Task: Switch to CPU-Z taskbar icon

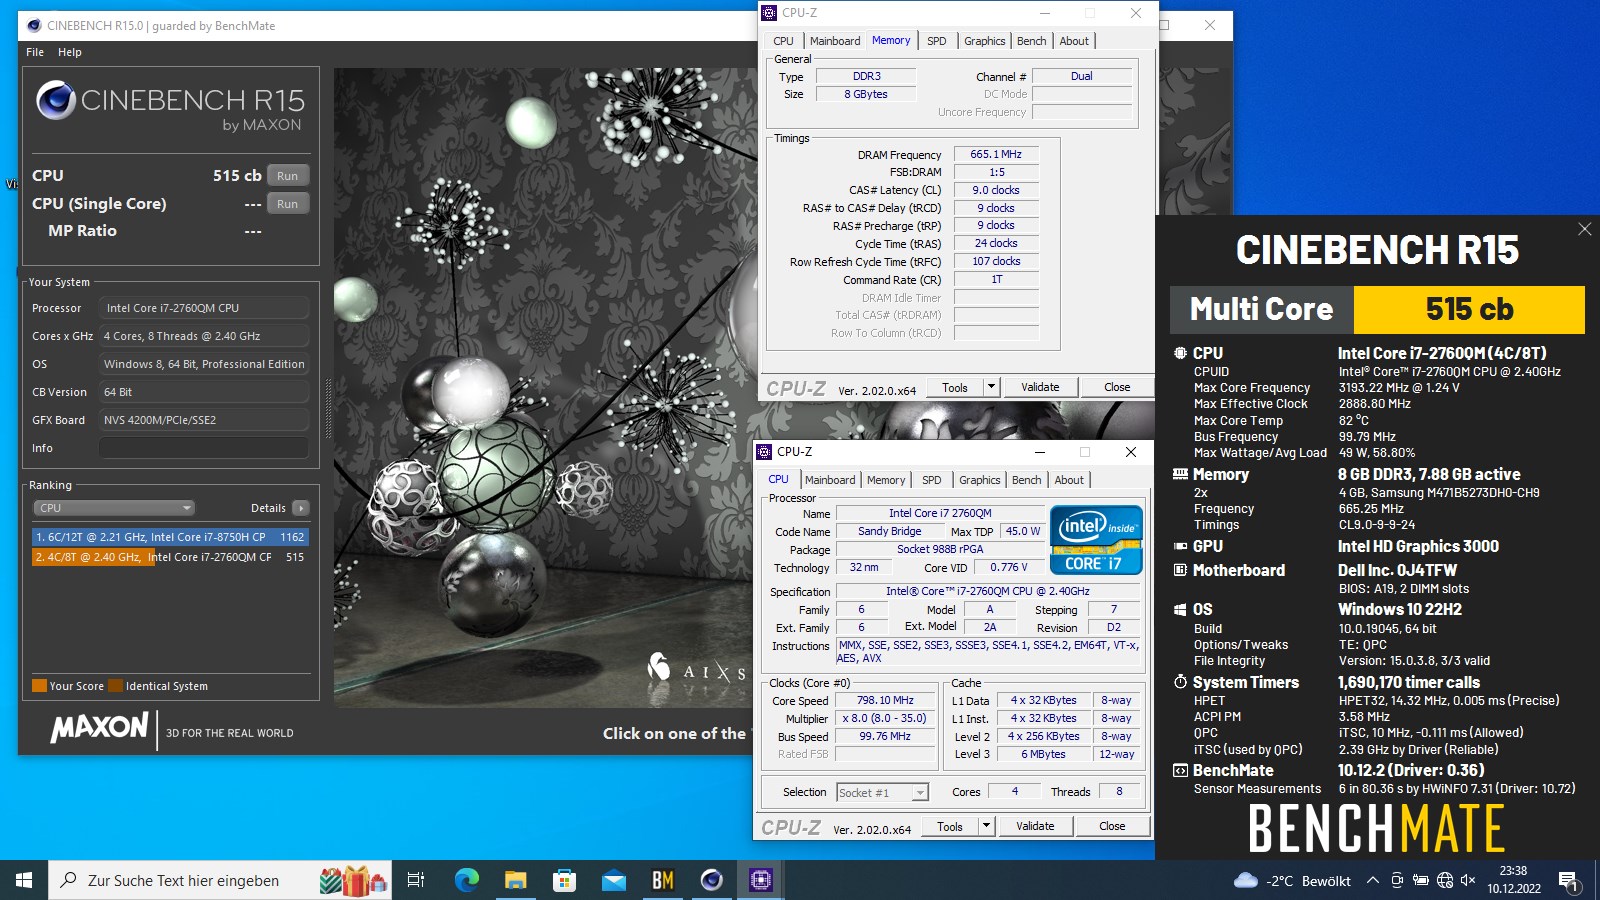Action: [760, 880]
